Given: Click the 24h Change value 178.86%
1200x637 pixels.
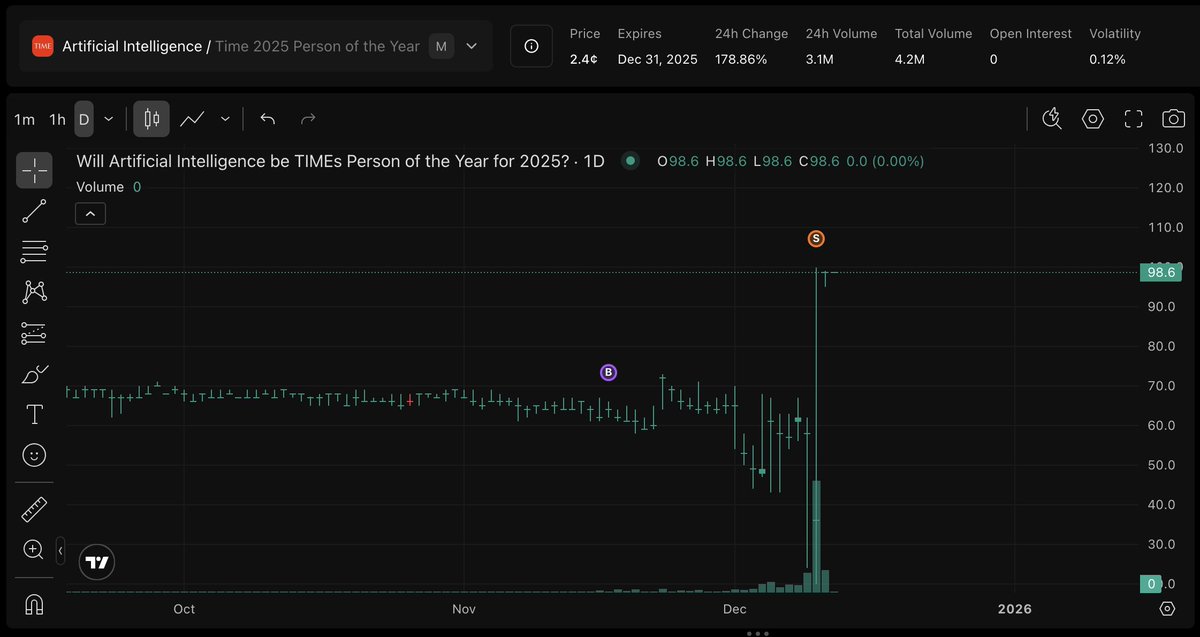Looking at the screenshot, I should [x=741, y=60].
